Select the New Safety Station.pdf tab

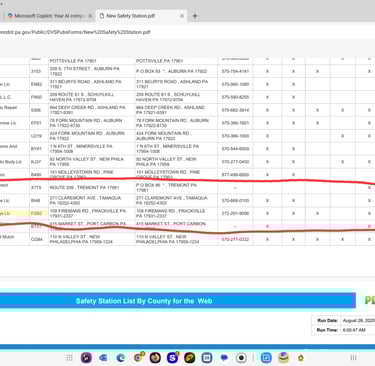[141, 16]
